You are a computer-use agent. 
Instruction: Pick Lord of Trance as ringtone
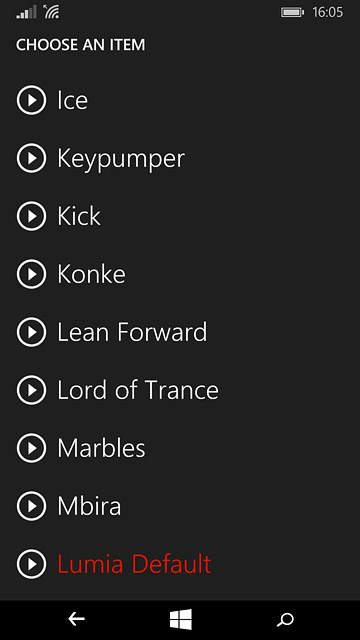[138, 390]
